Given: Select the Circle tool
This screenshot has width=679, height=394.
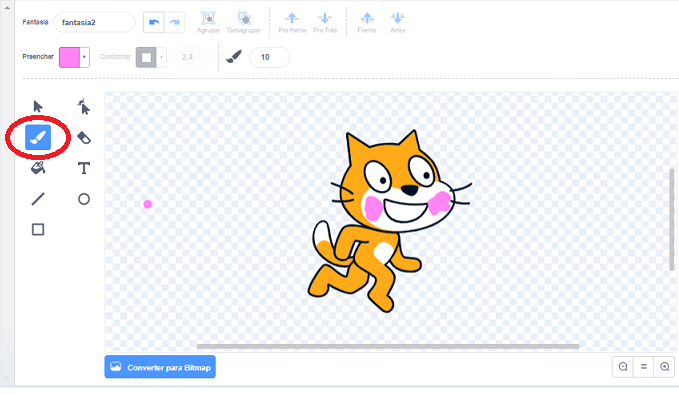Looking at the screenshot, I should (x=84, y=199).
